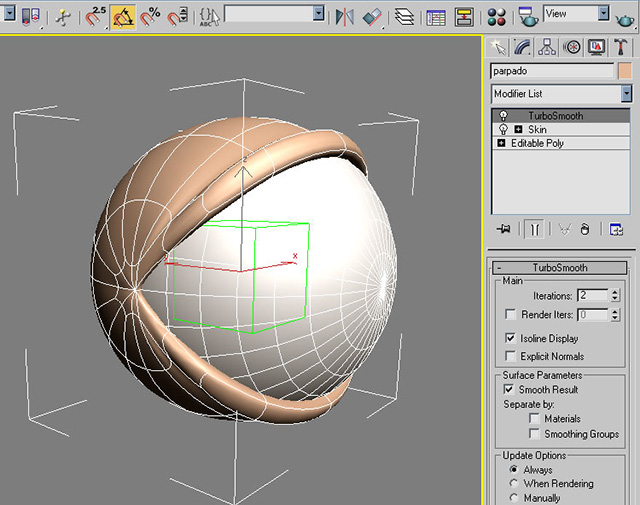The image size is (640, 505).
Task: Toggle the TurboSmooth lightbulb visibility
Action: (x=503, y=116)
